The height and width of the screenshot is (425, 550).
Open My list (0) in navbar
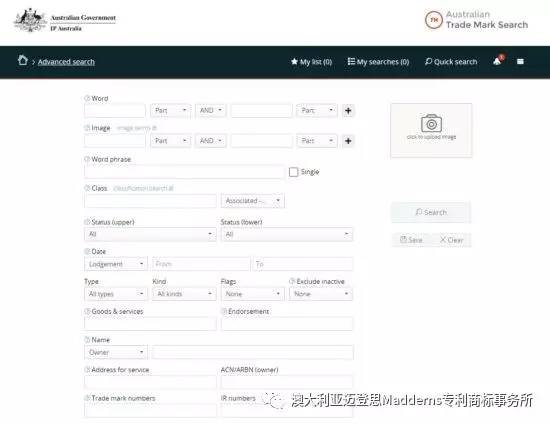click(311, 62)
